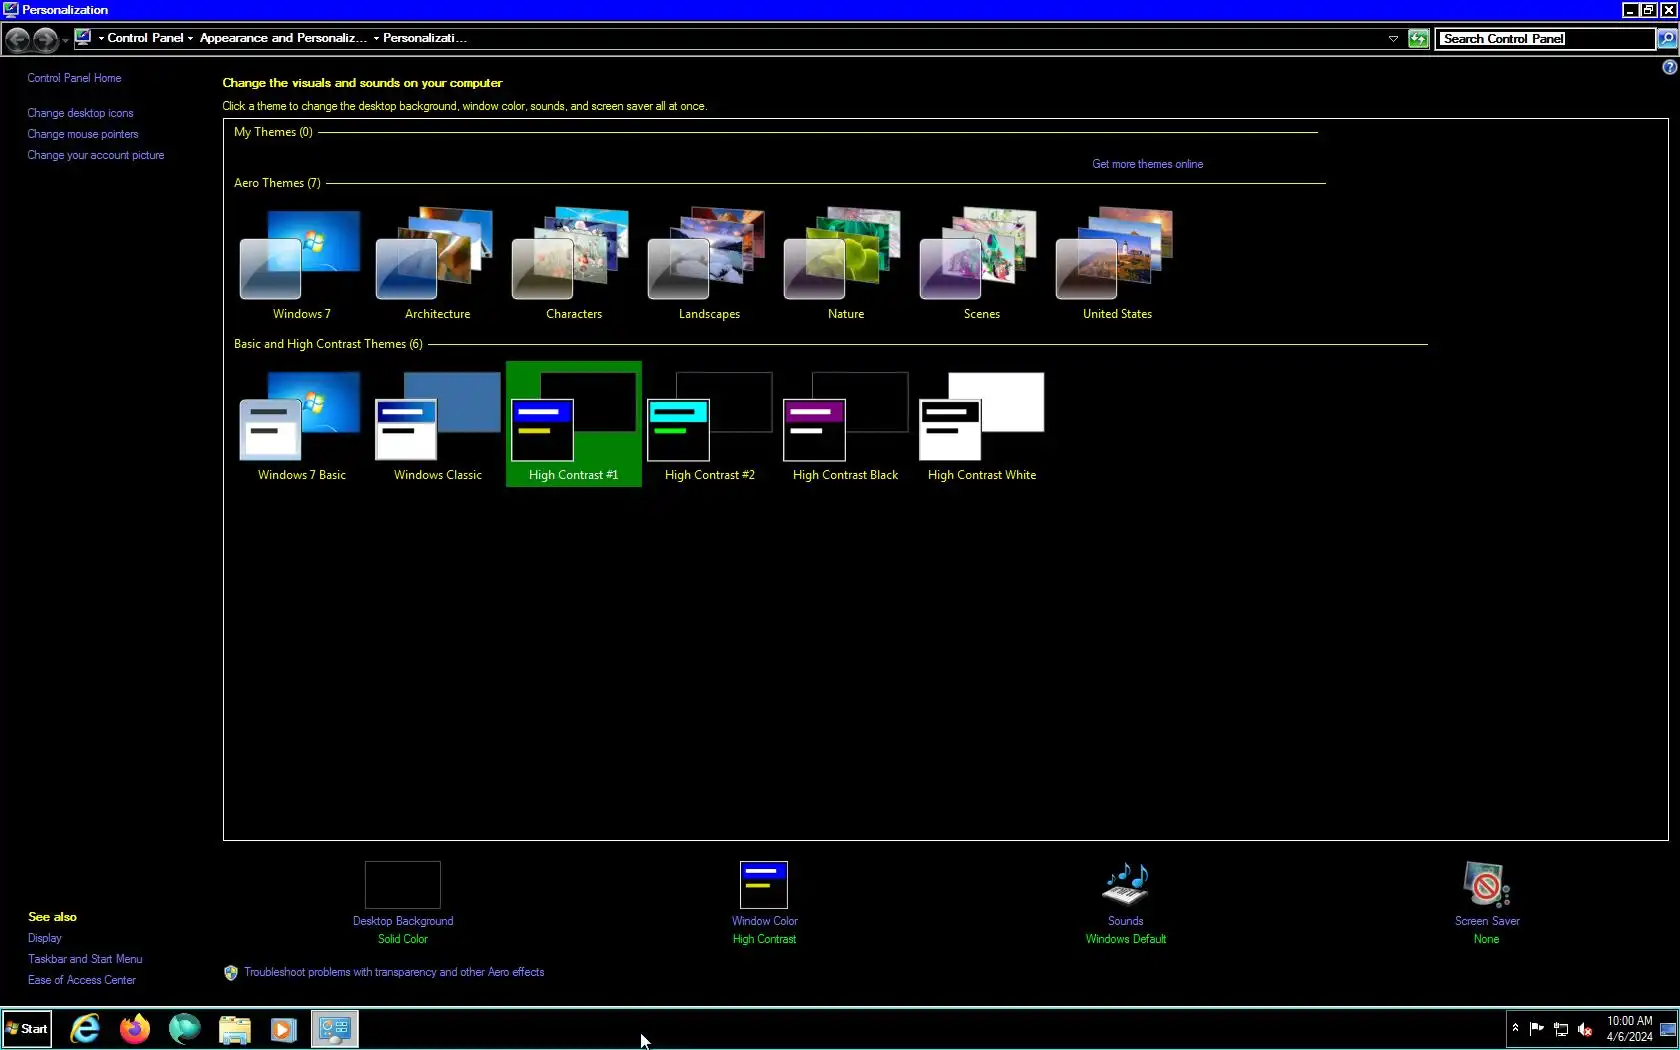The image size is (1680, 1050).
Task: Refresh the page with the address bar refresh icon
Action: (x=1418, y=39)
